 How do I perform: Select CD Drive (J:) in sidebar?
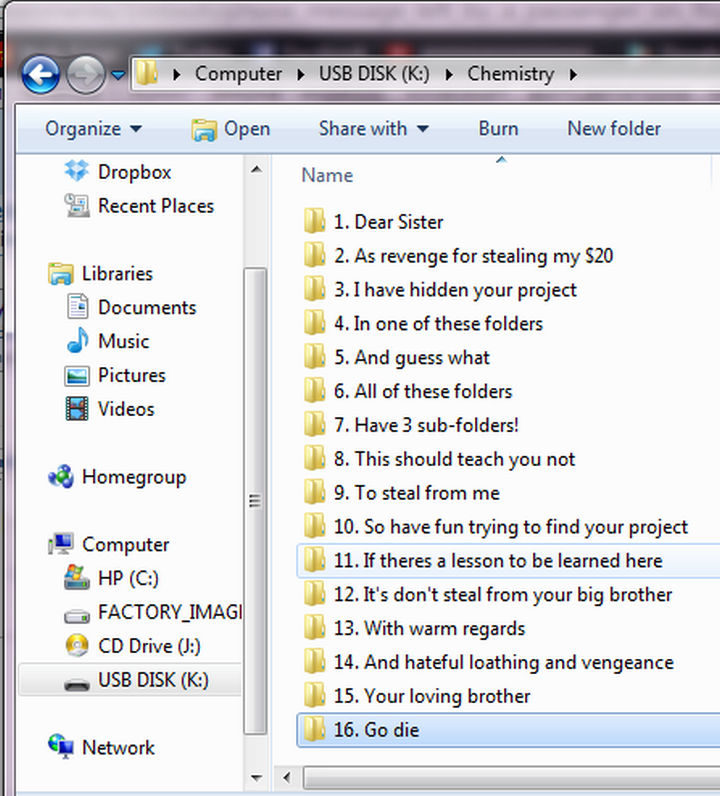pyautogui.click(x=149, y=646)
